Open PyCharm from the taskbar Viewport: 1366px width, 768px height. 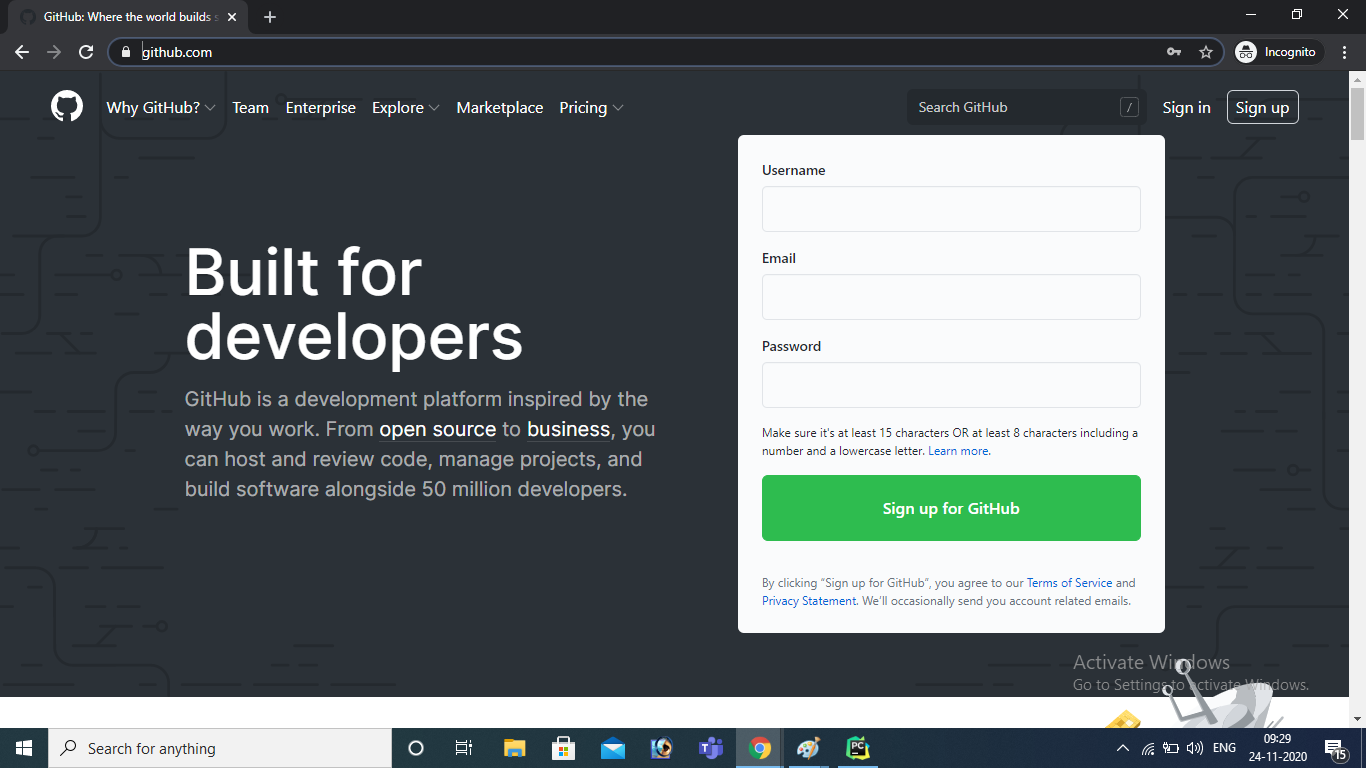click(857, 747)
